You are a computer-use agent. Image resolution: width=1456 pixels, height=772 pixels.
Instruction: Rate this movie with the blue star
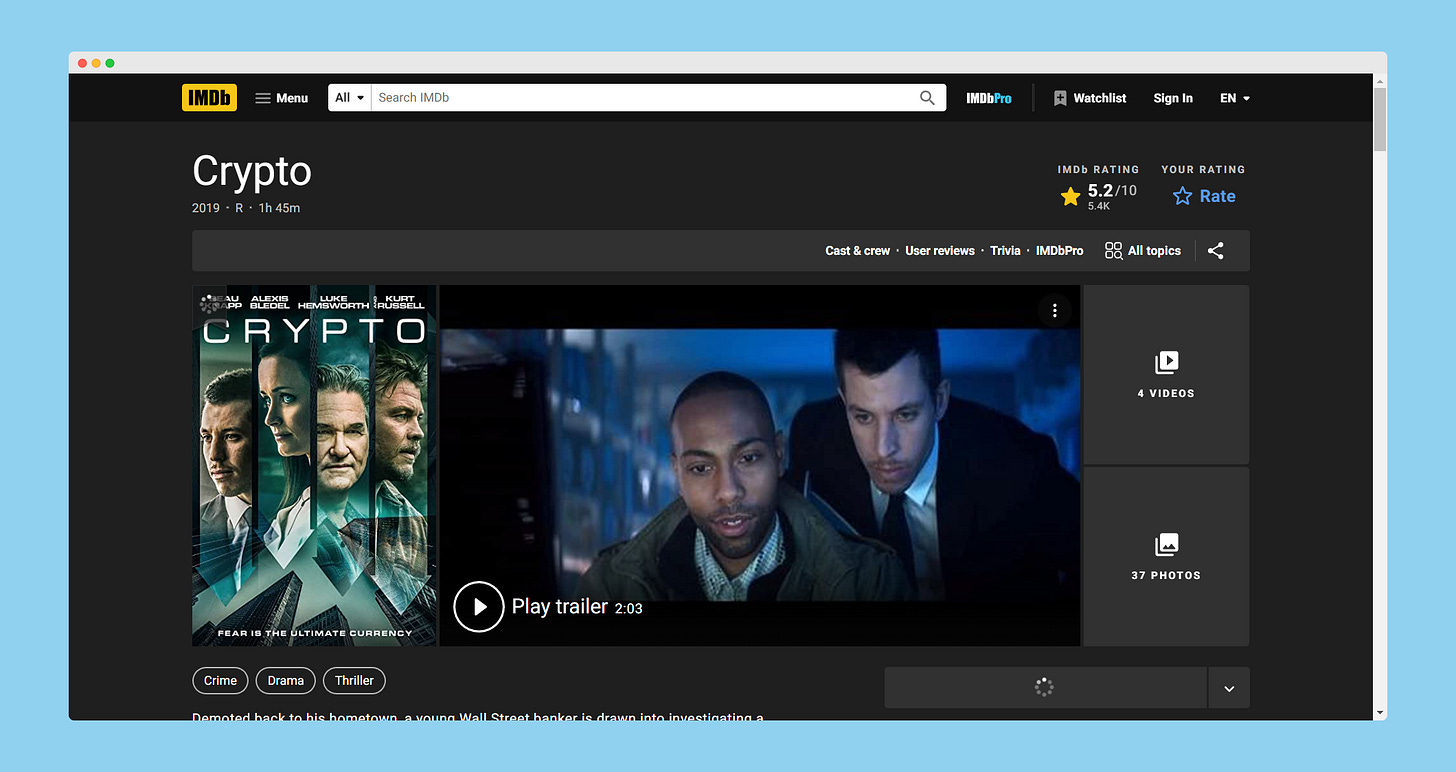pos(1204,196)
